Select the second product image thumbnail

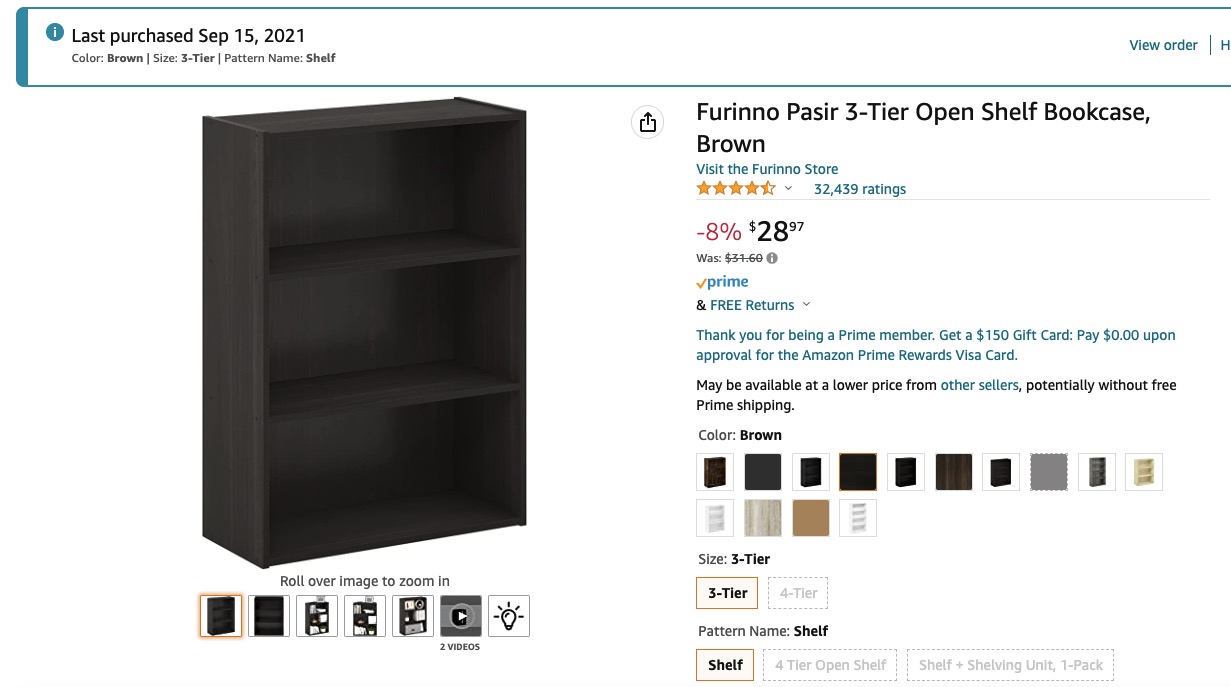(x=269, y=616)
